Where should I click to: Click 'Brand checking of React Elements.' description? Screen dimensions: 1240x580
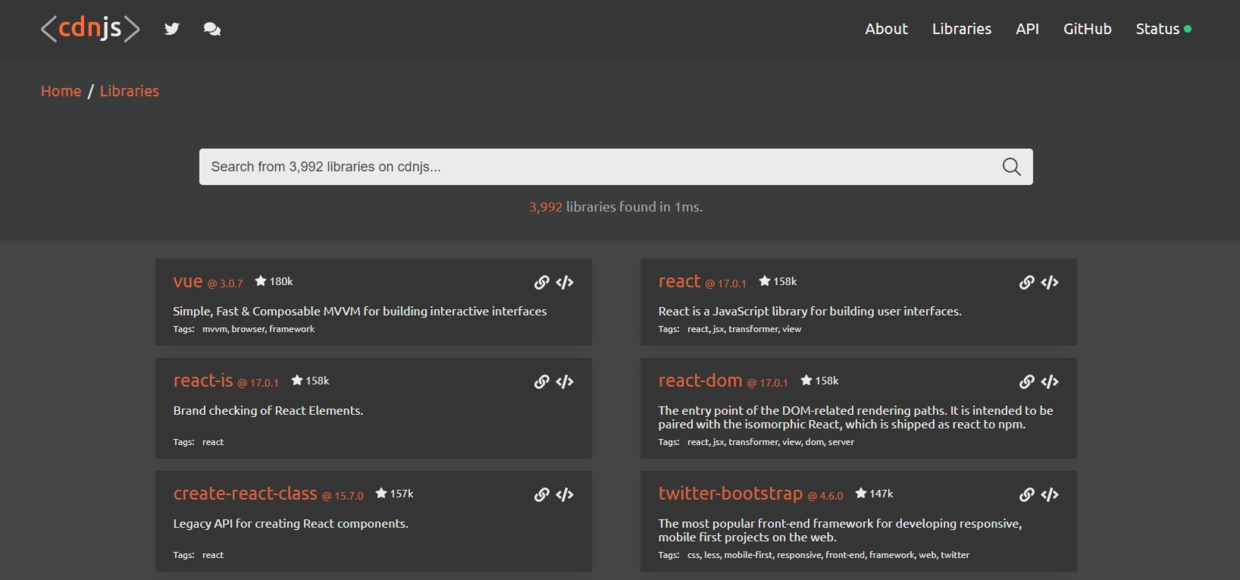click(268, 411)
